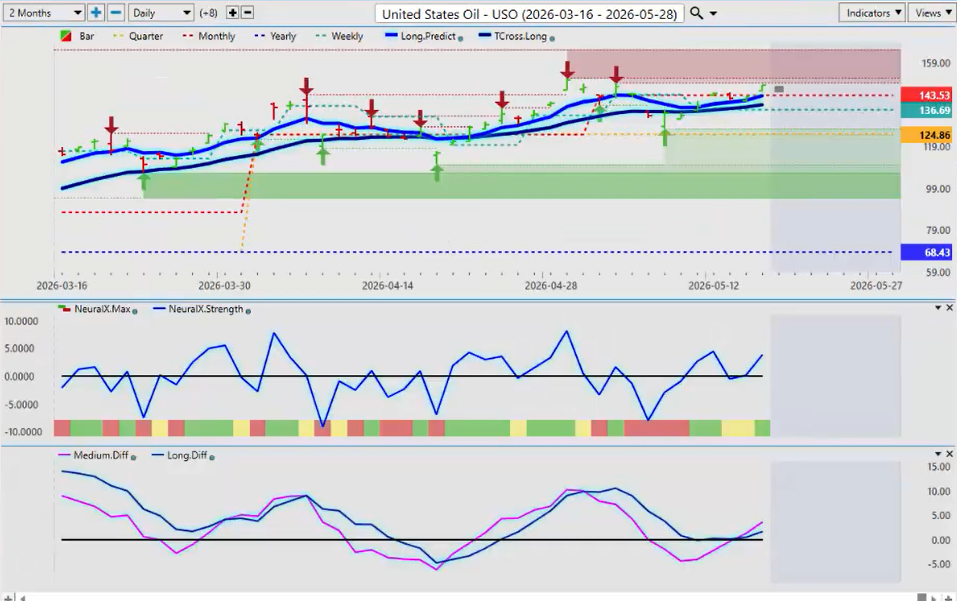Click the 2026-05-27 date axis label
The image size is (957, 601).
click(x=876, y=286)
